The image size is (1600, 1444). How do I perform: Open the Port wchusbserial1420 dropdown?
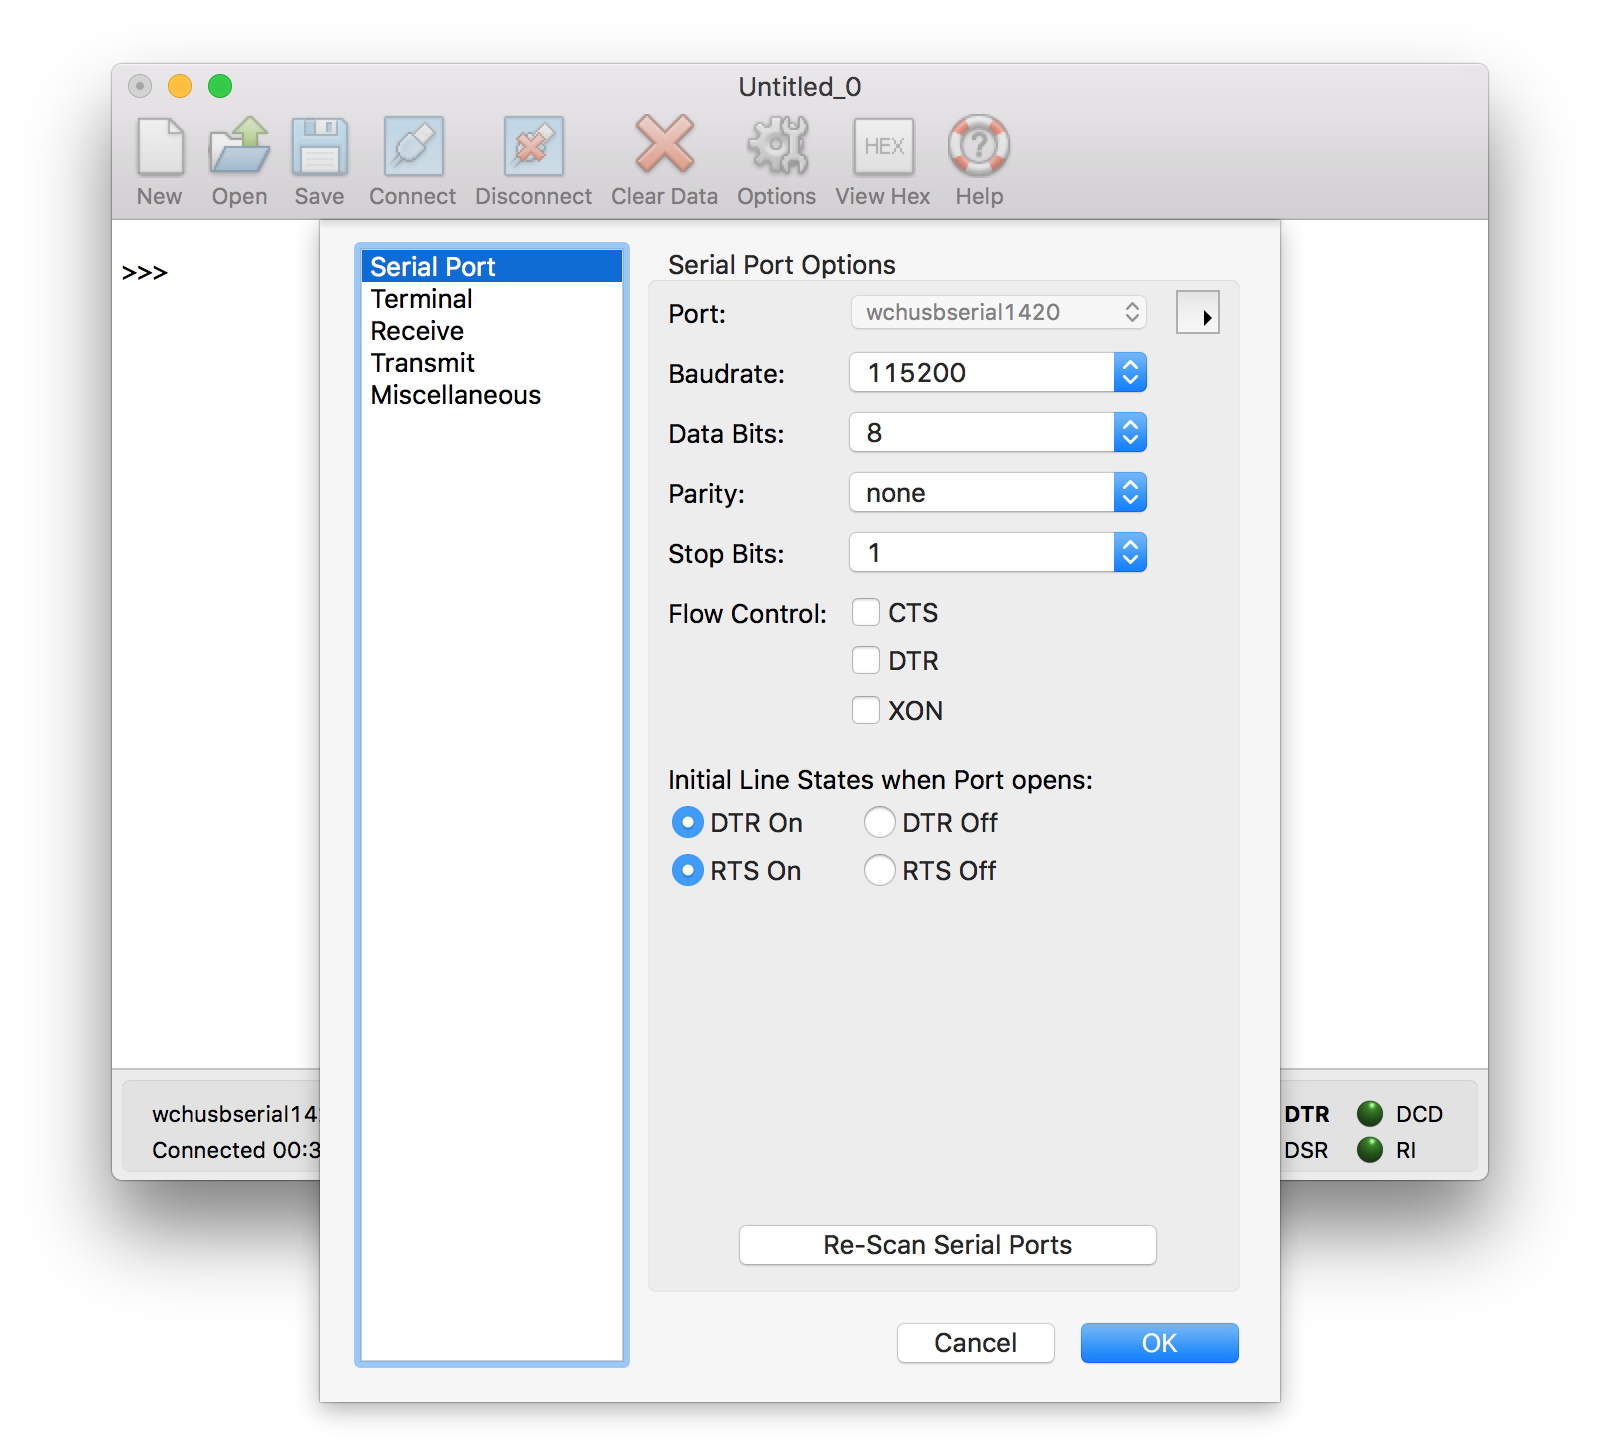click(998, 312)
